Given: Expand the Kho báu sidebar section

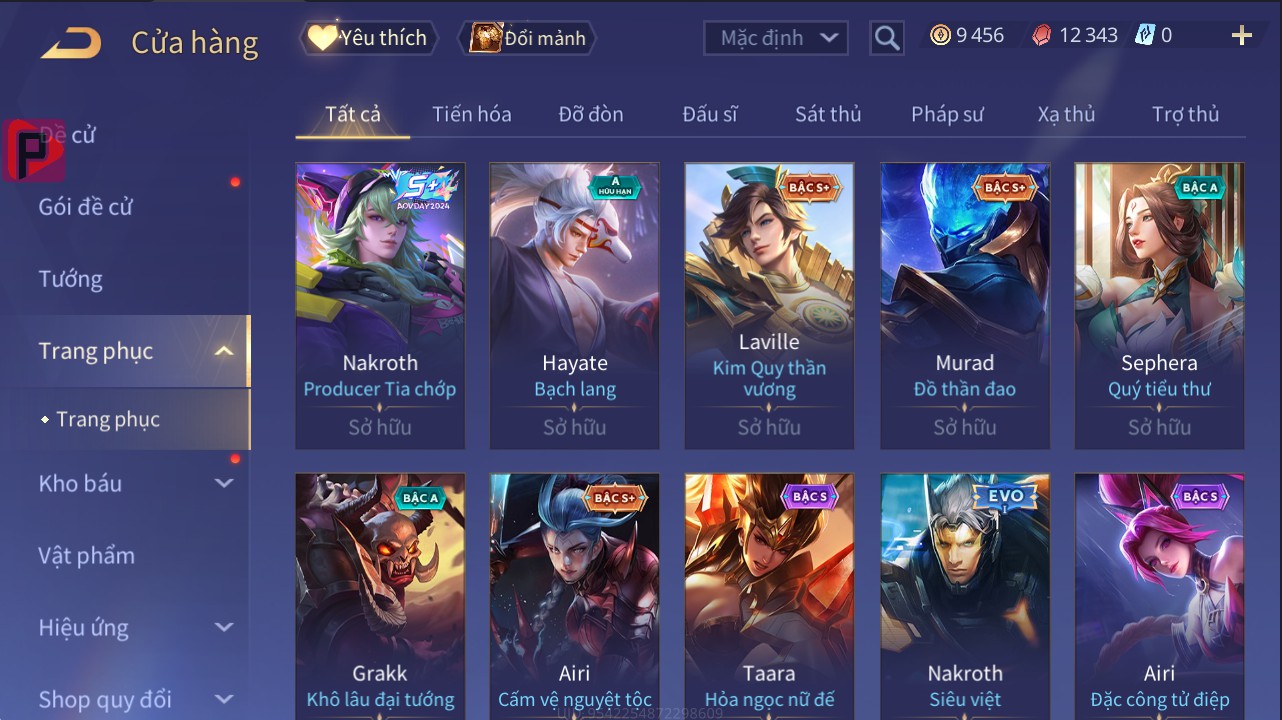Looking at the screenshot, I should coord(224,483).
